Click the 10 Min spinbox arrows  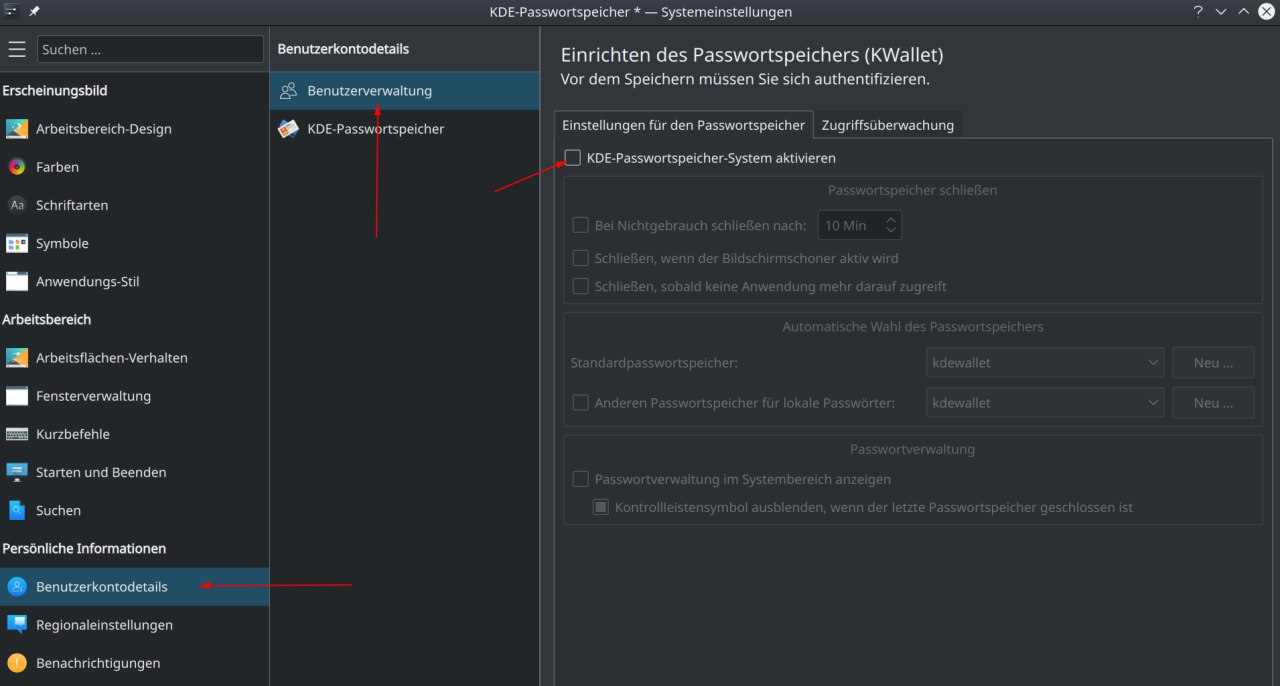click(x=892, y=225)
